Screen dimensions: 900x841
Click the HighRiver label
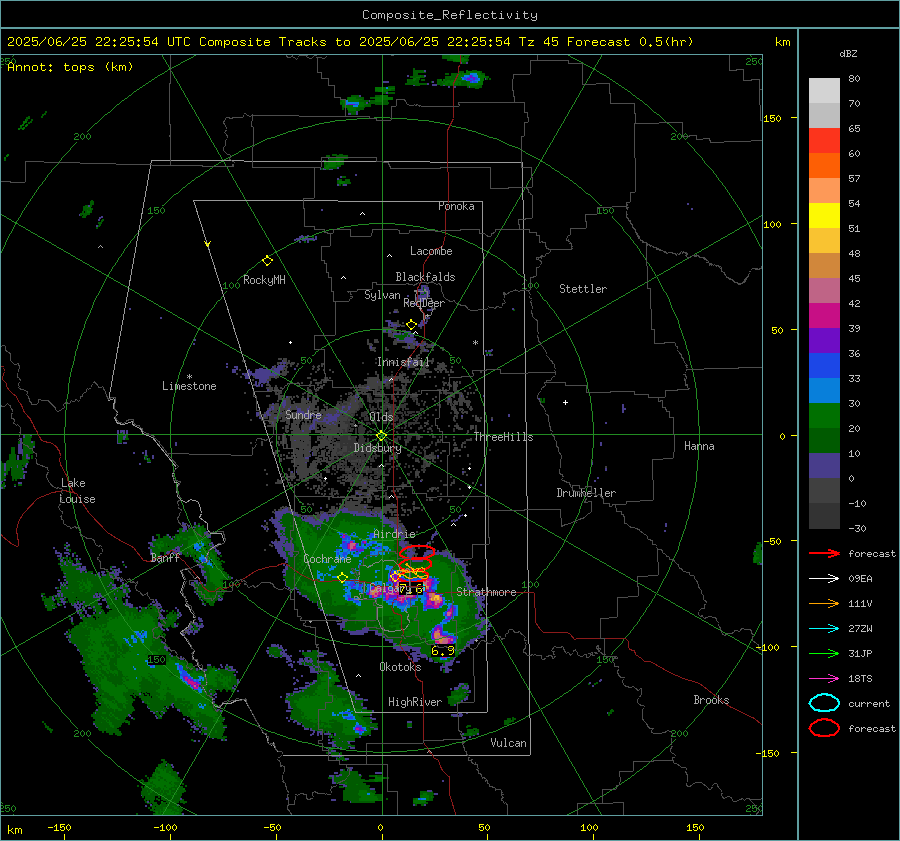[x=415, y=702]
